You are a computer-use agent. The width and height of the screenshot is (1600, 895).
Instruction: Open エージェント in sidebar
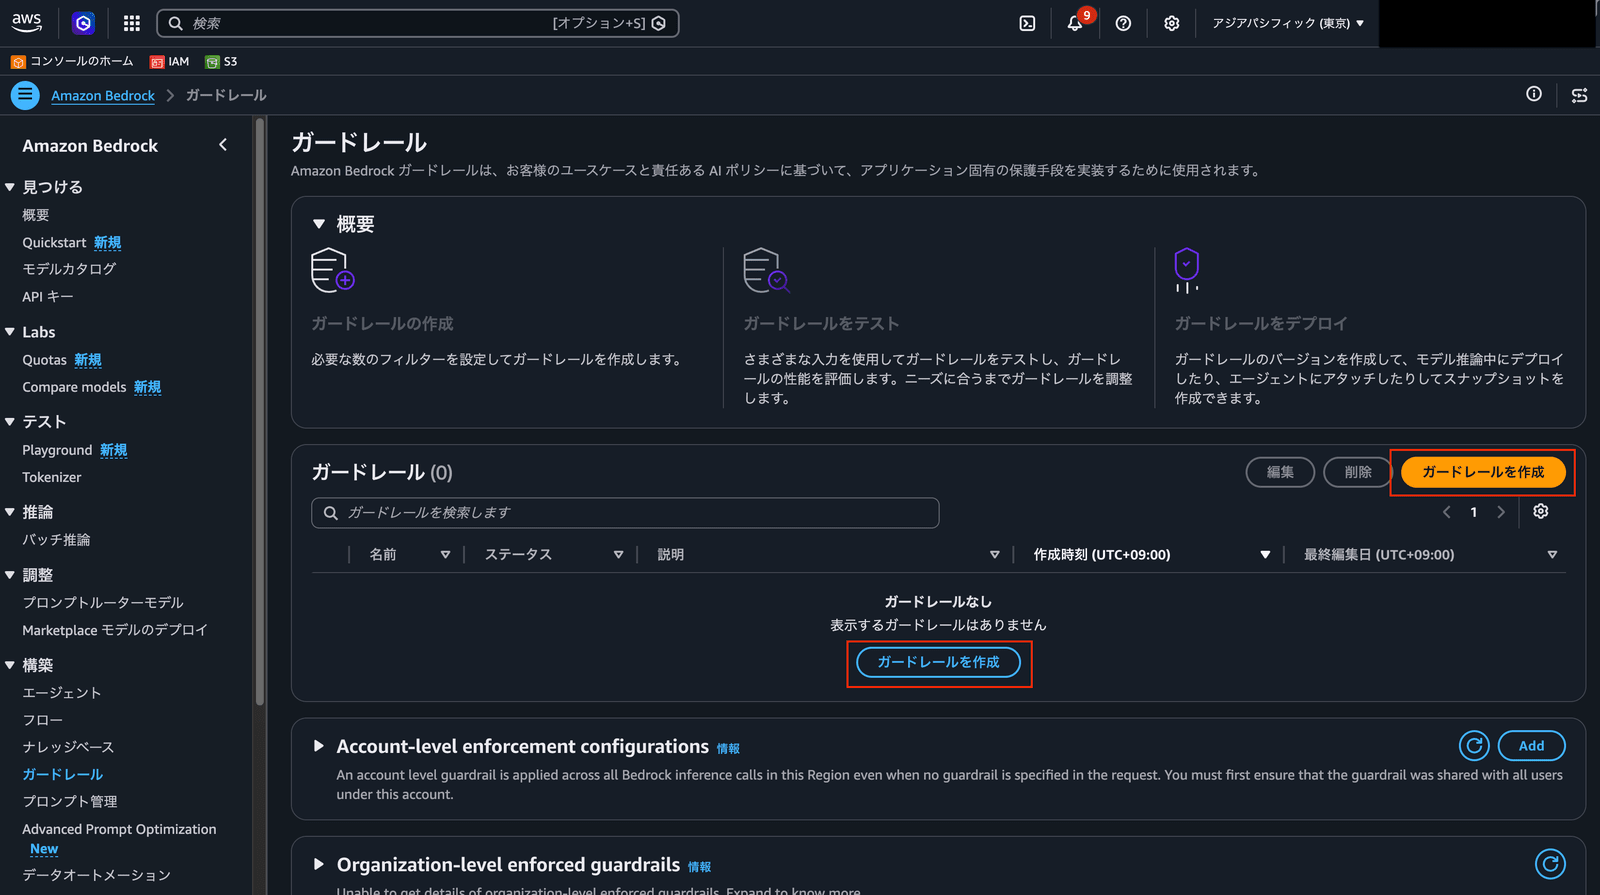[x=62, y=692]
